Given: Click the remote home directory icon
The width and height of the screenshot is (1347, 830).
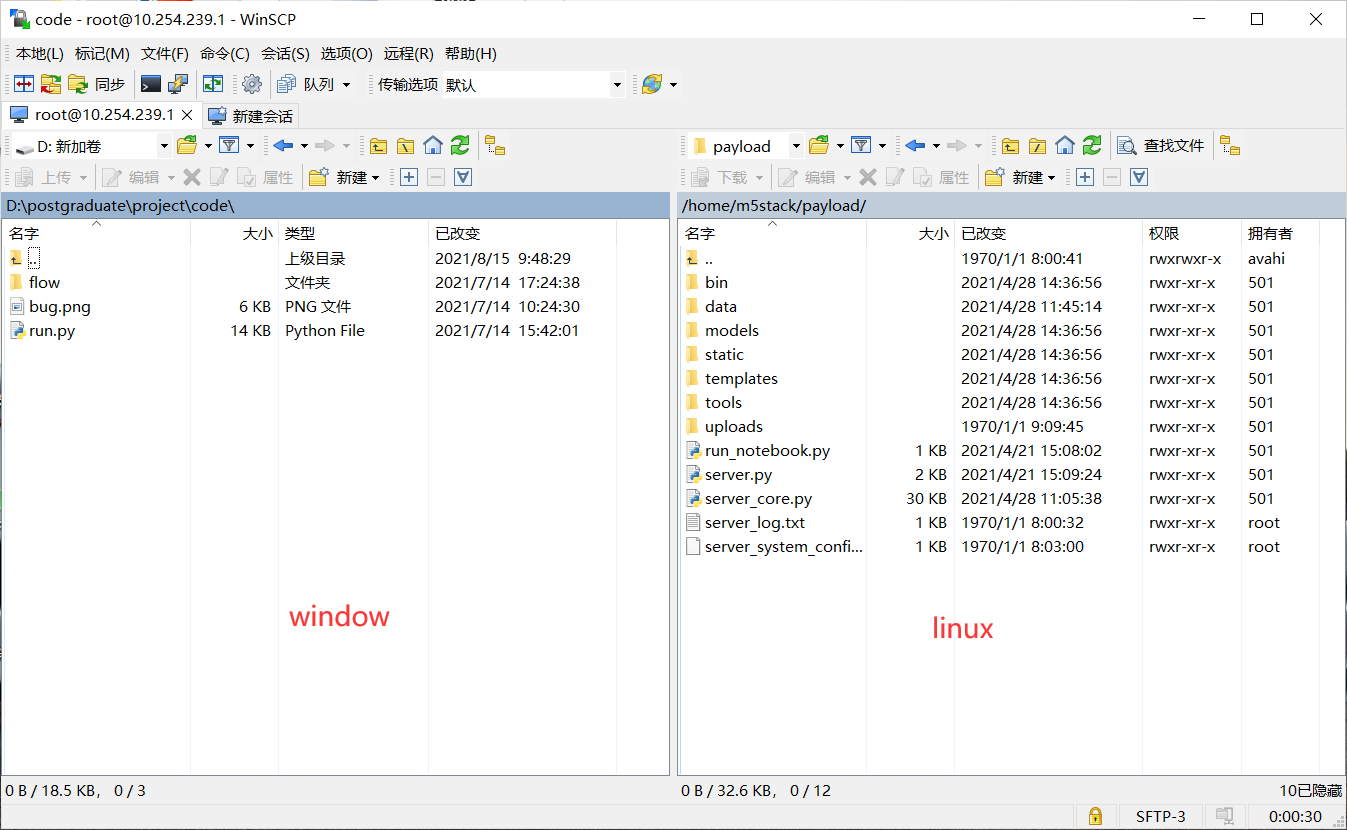Looking at the screenshot, I should tap(1065, 146).
